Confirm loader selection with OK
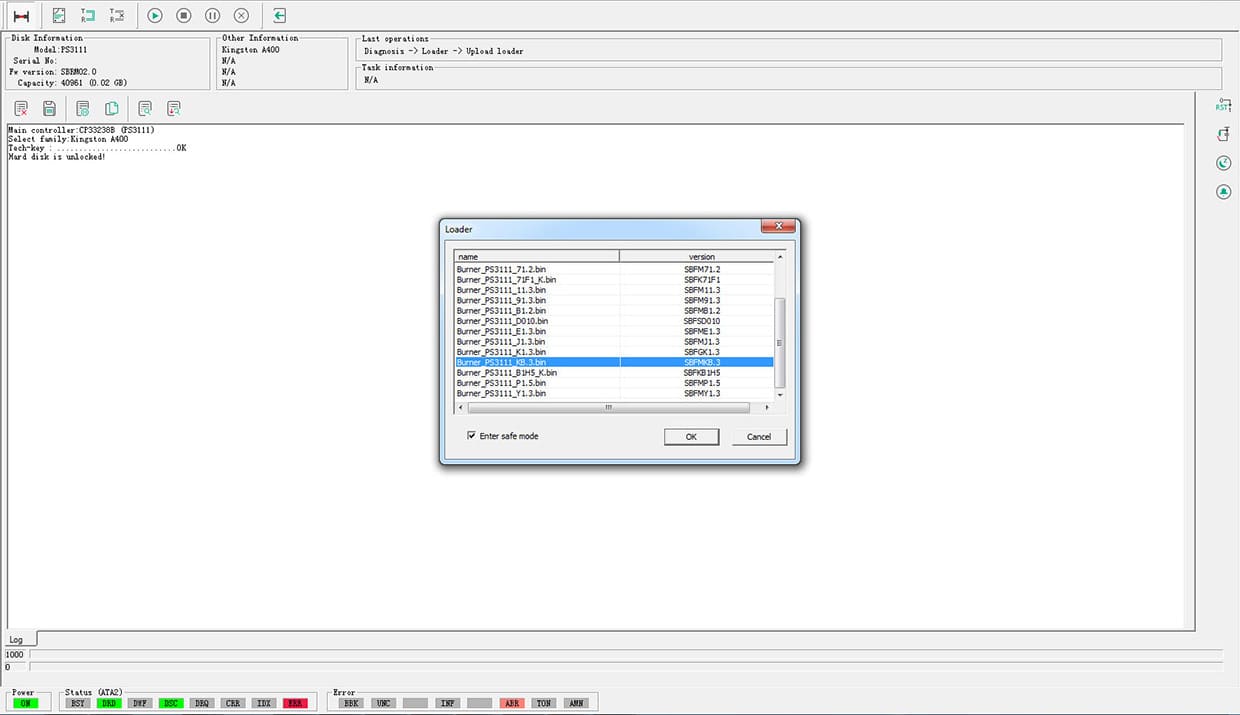 point(691,436)
